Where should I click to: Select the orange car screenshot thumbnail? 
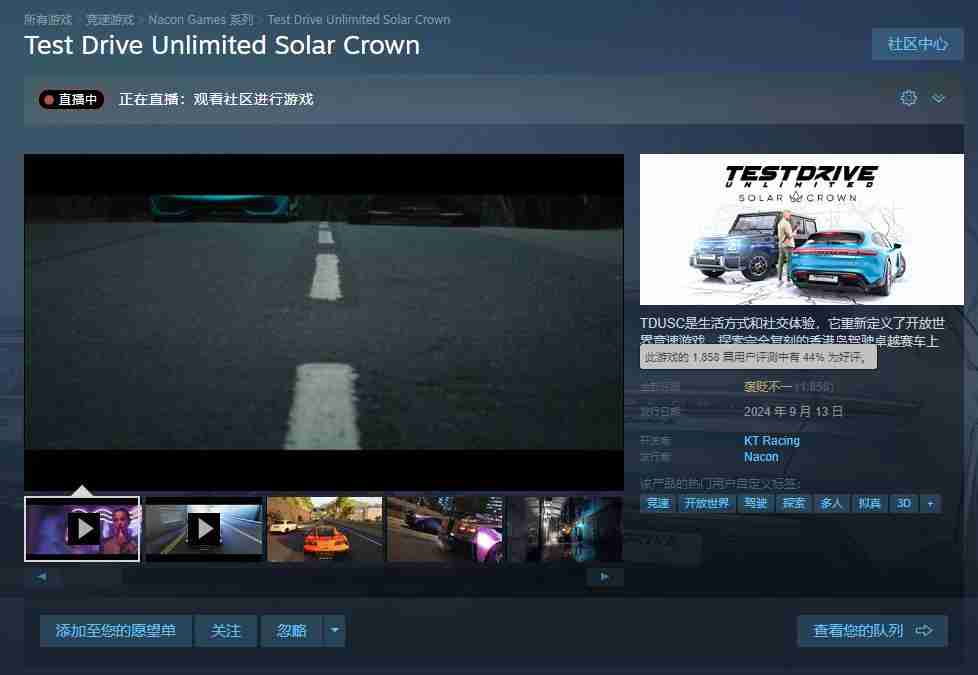[x=324, y=529]
